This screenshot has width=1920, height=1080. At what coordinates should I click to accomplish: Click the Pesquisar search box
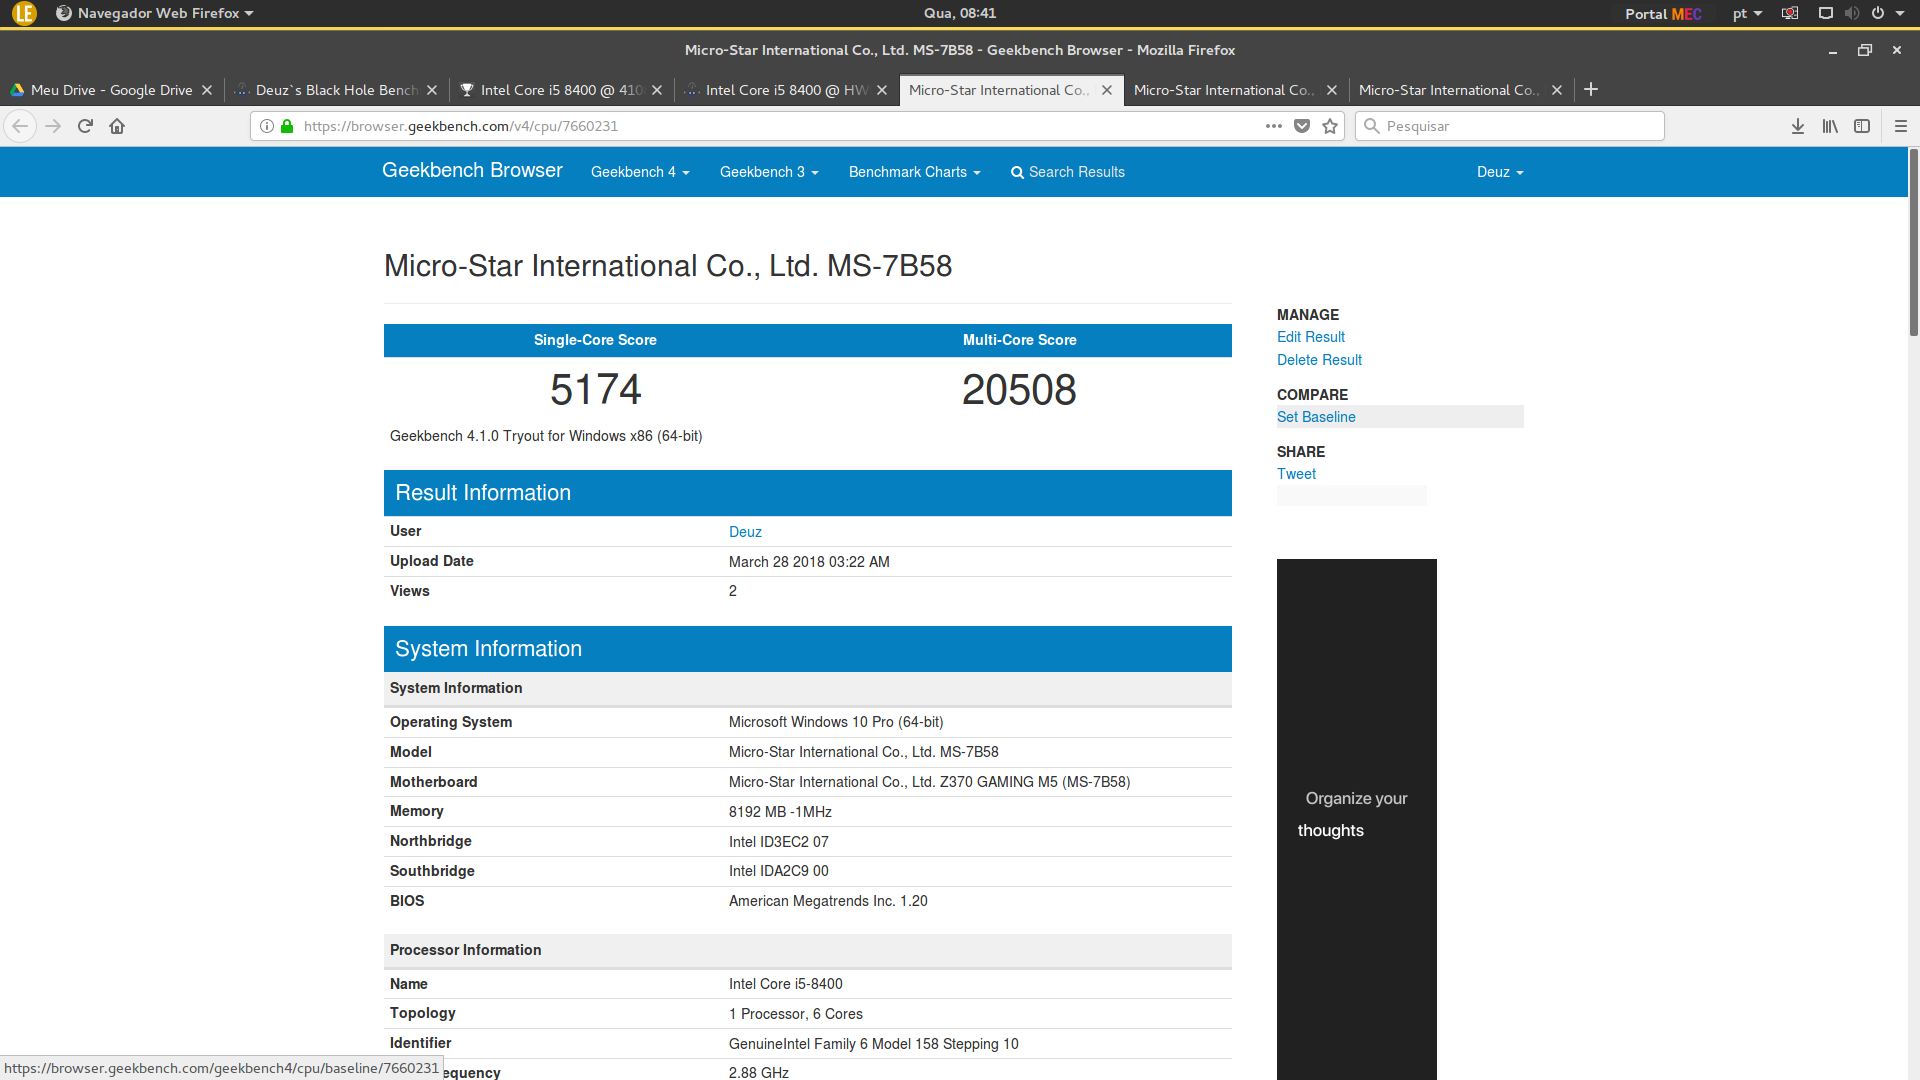(x=1510, y=126)
